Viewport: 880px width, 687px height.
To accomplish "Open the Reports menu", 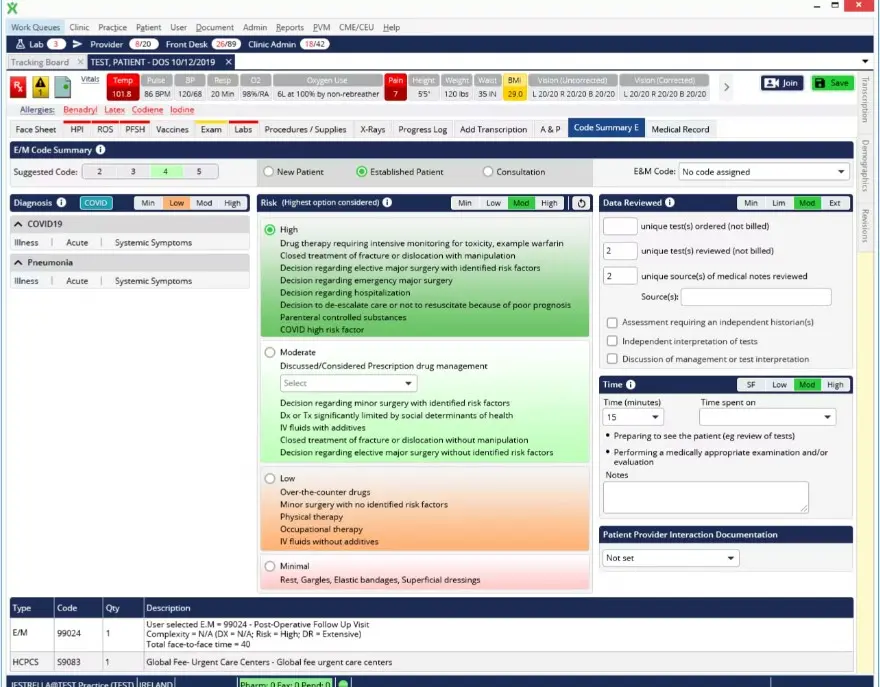I will click(290, 28).
